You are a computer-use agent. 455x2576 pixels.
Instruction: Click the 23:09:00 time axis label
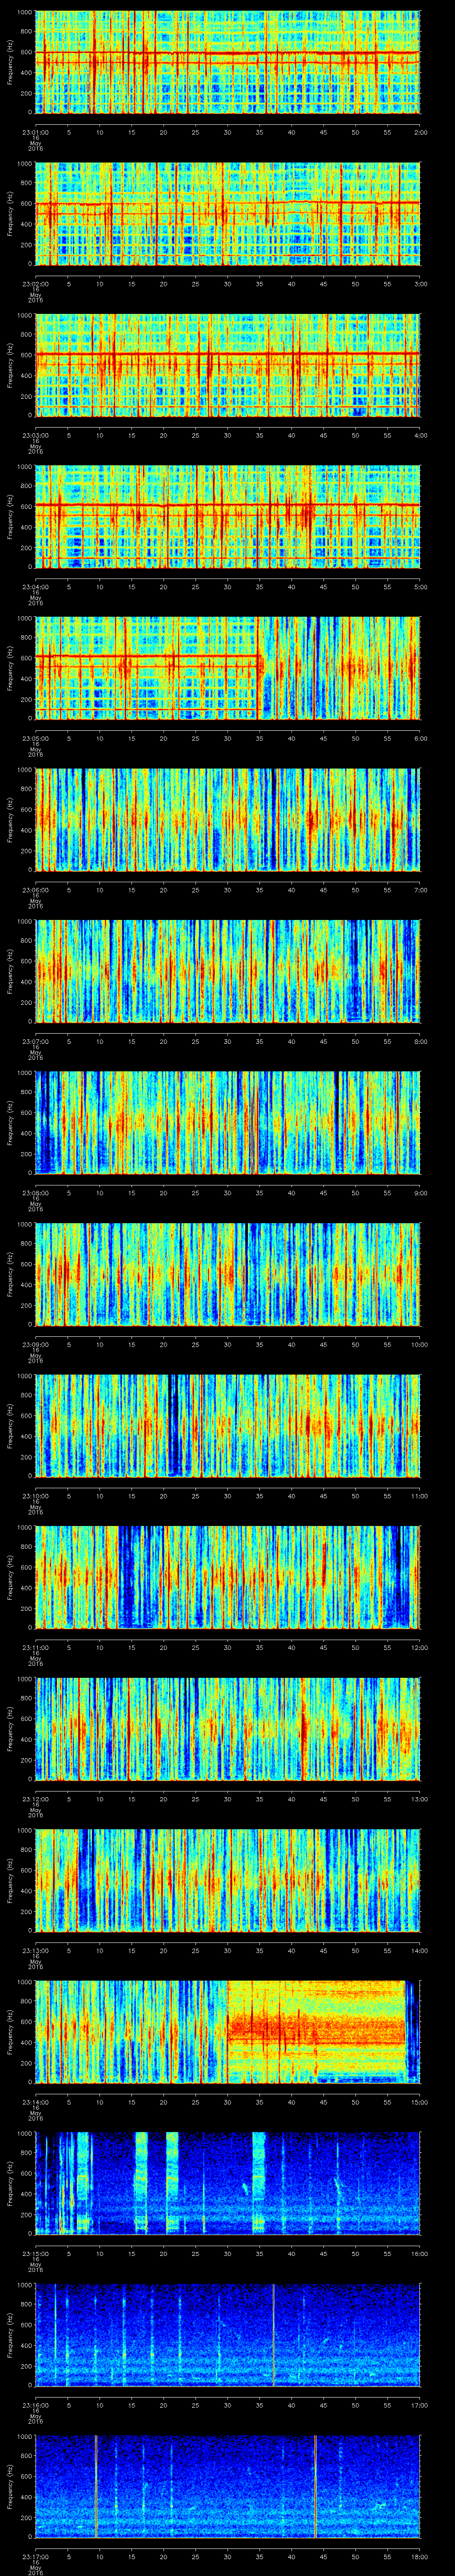(36, 1344)
